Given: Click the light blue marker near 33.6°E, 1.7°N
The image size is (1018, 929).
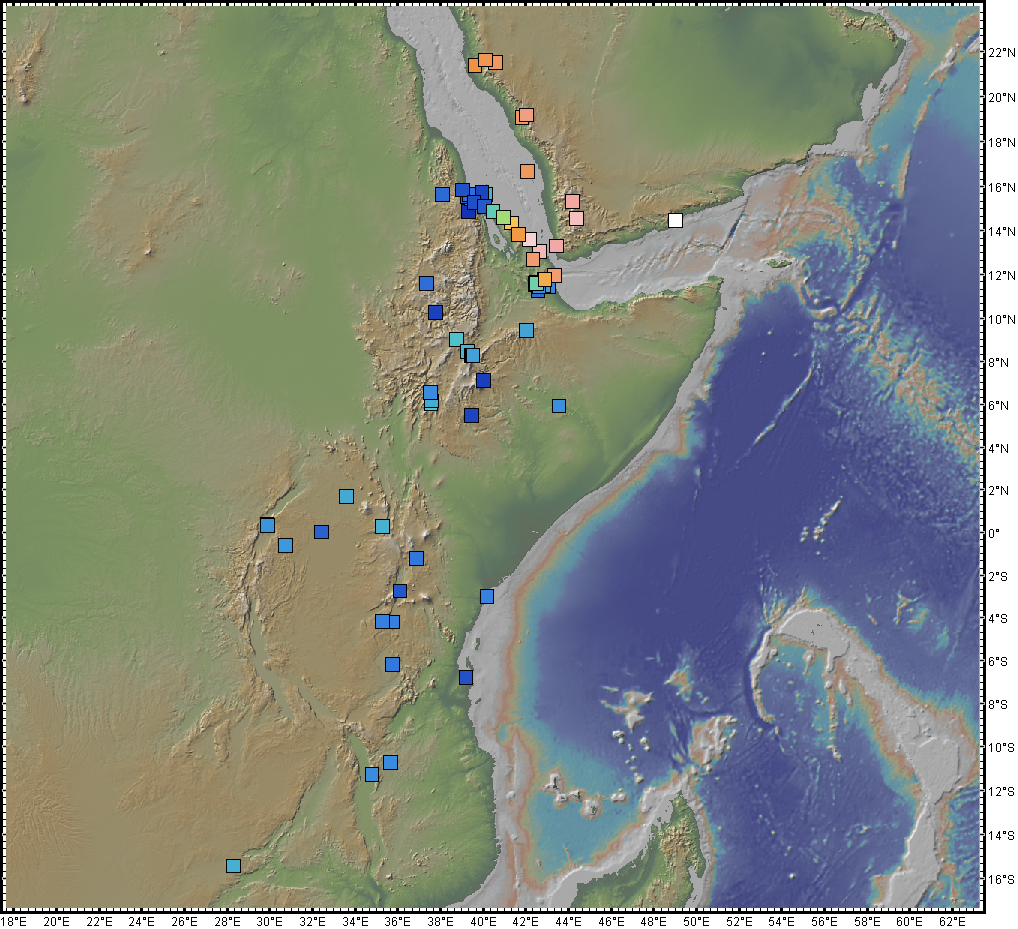Looking at the screenshot, I should pyautogui.click(x=347, y=496).
